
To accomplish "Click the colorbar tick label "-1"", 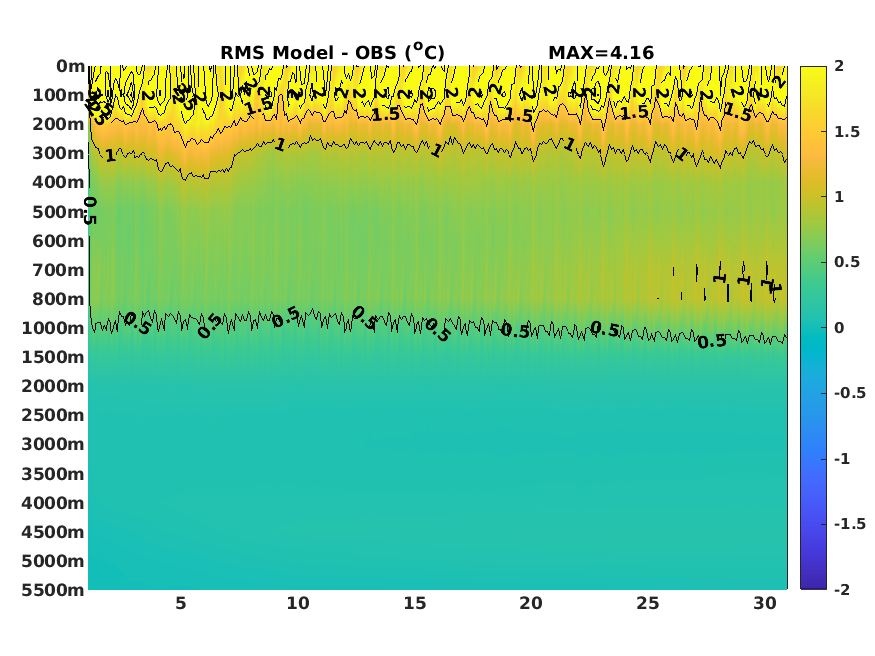I will [x=842, y=459].
